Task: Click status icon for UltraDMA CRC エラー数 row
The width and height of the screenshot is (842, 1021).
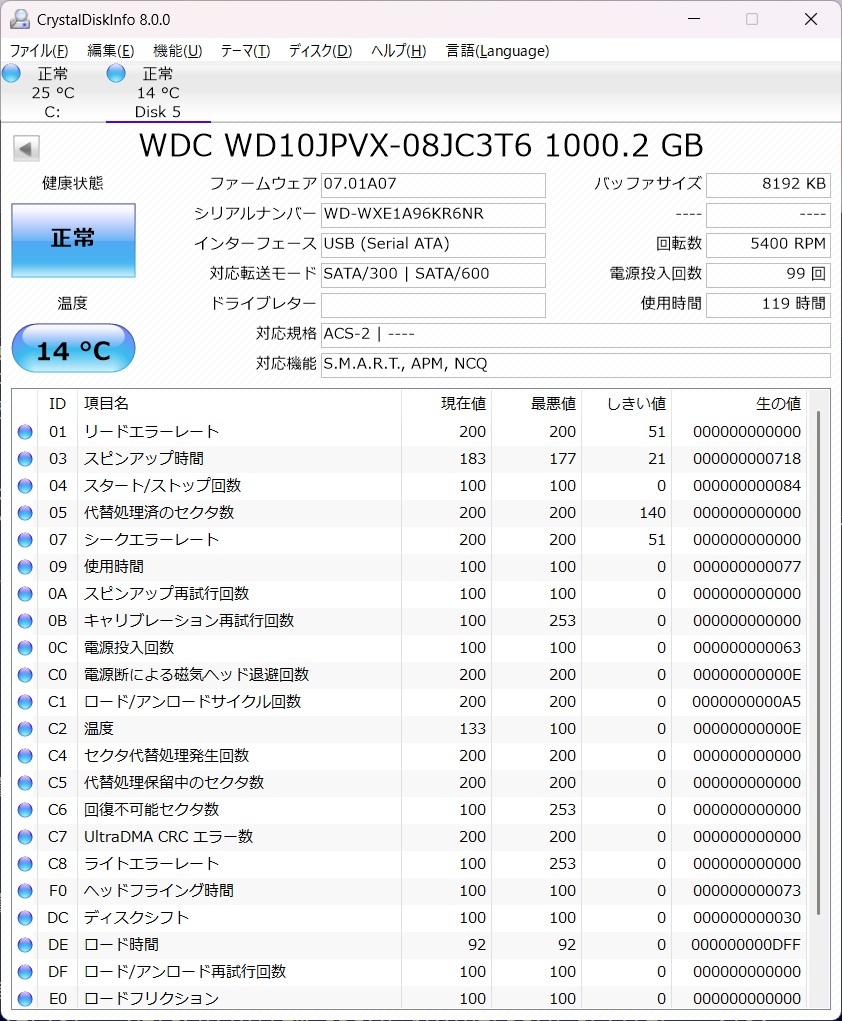Action: click(25, 837)
